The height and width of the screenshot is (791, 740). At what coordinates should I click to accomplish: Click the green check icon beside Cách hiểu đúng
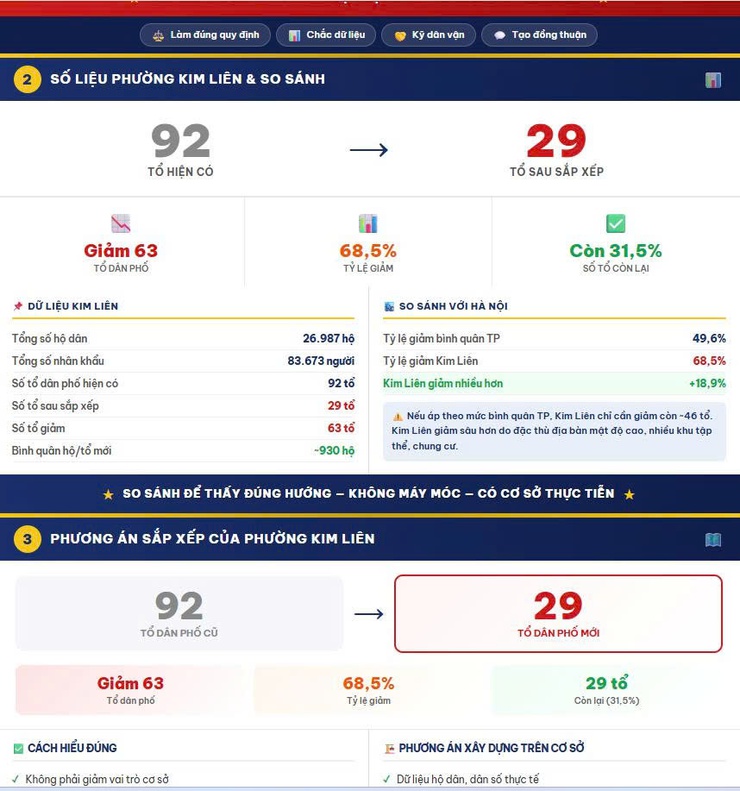pos(18,748)
